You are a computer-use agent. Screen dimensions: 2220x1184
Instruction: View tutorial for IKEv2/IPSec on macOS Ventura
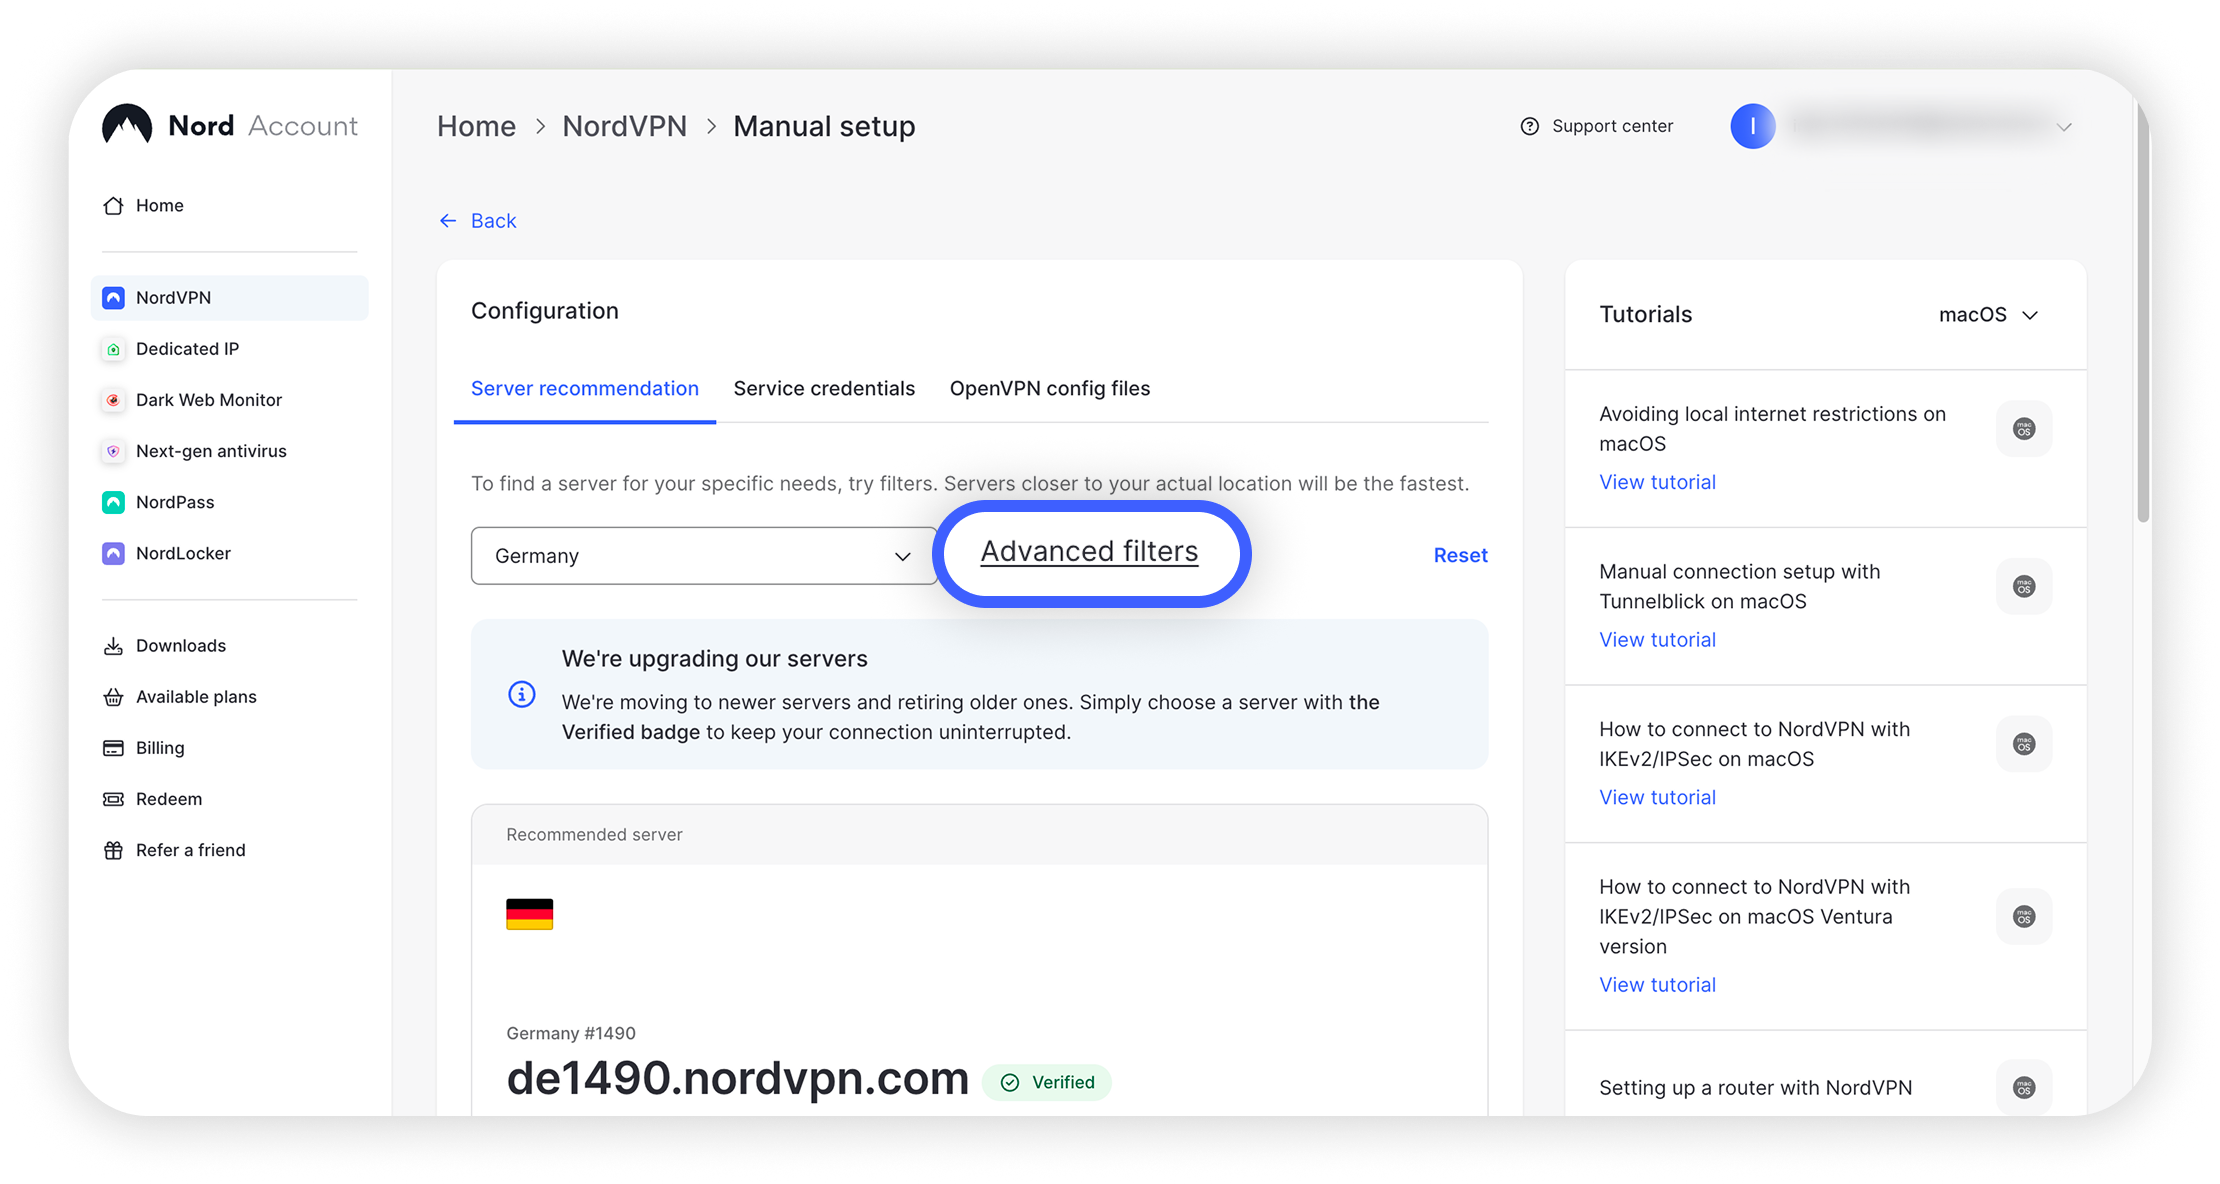[x=1657, y=985]
